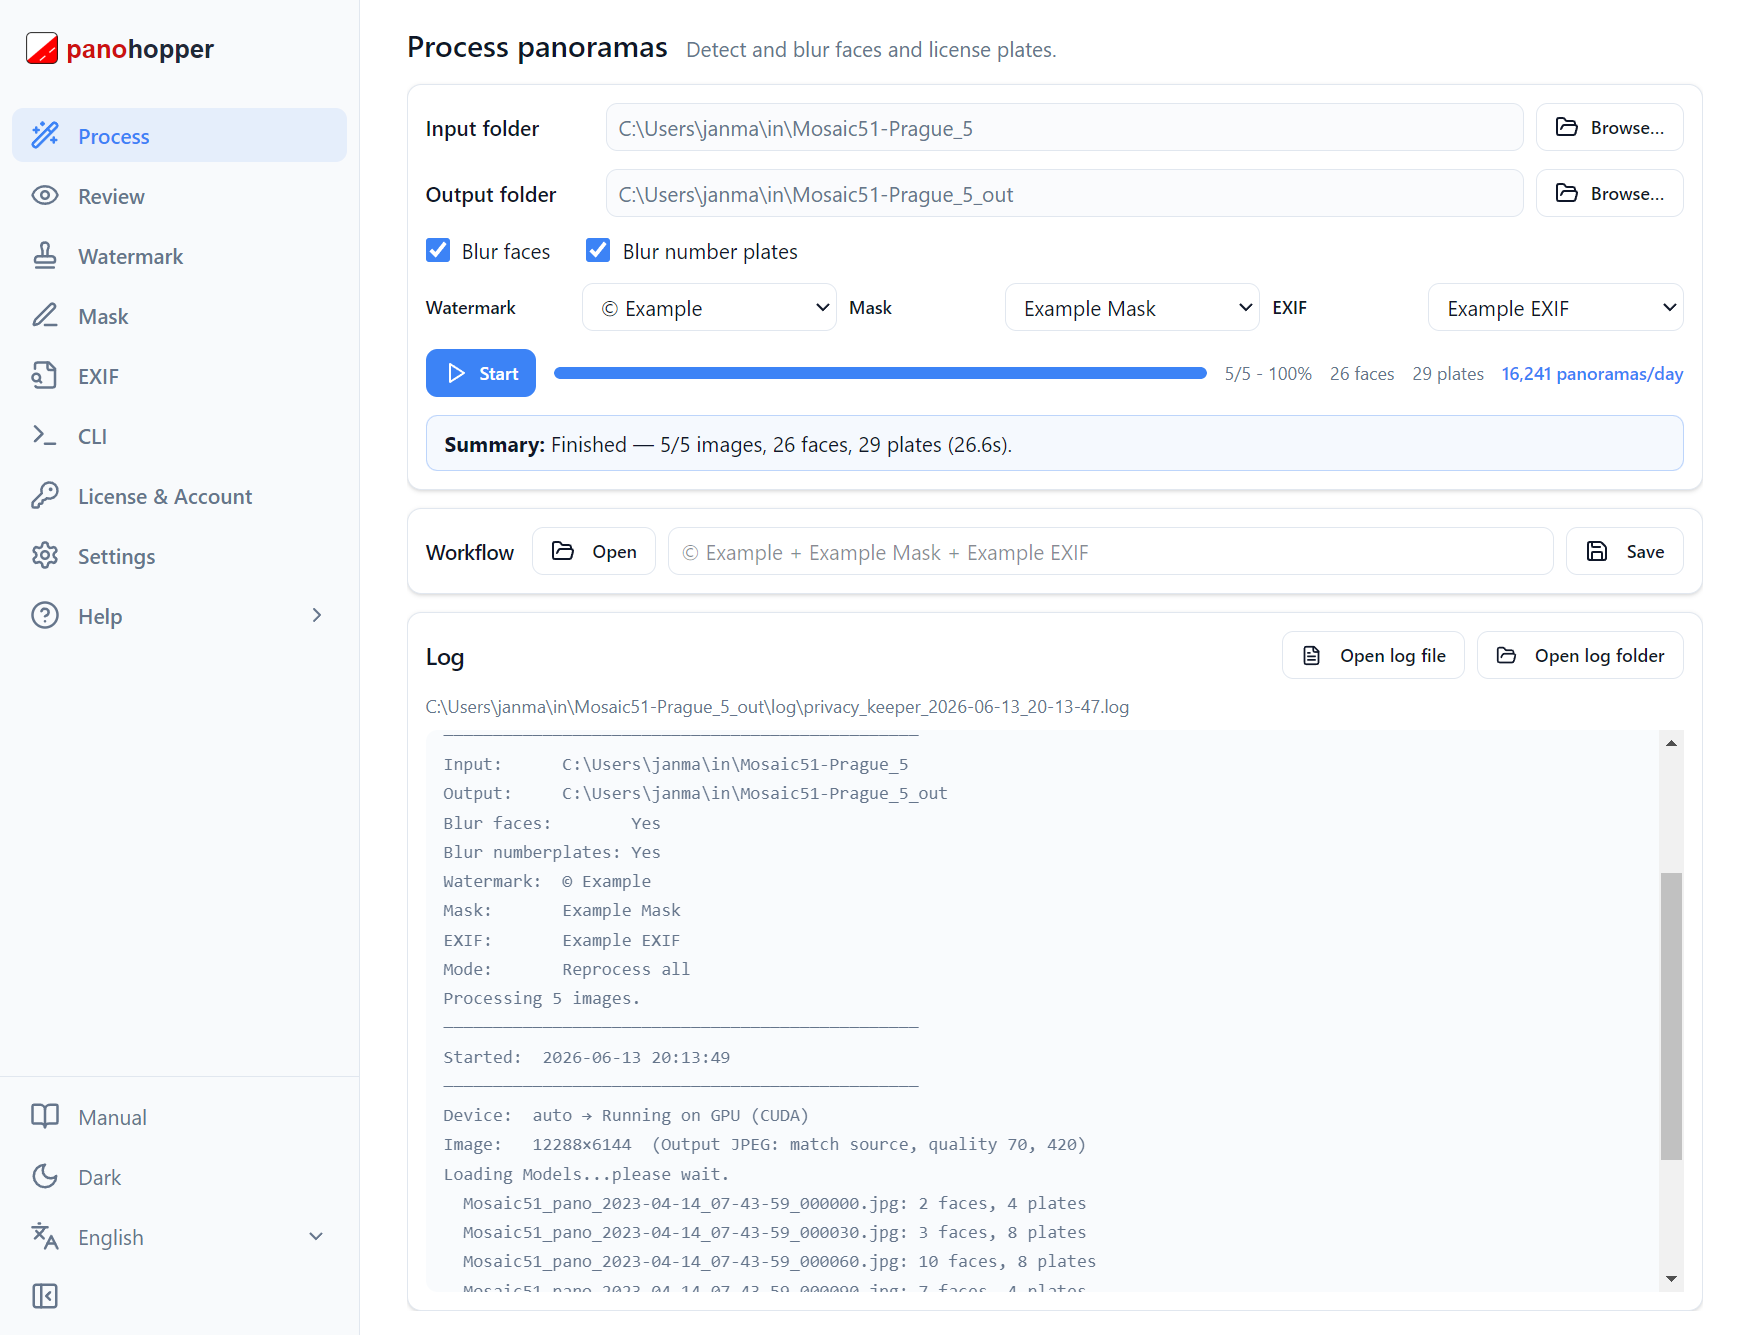
Task: Click the EXIF file search icon
Action: [x=45, y=375]
